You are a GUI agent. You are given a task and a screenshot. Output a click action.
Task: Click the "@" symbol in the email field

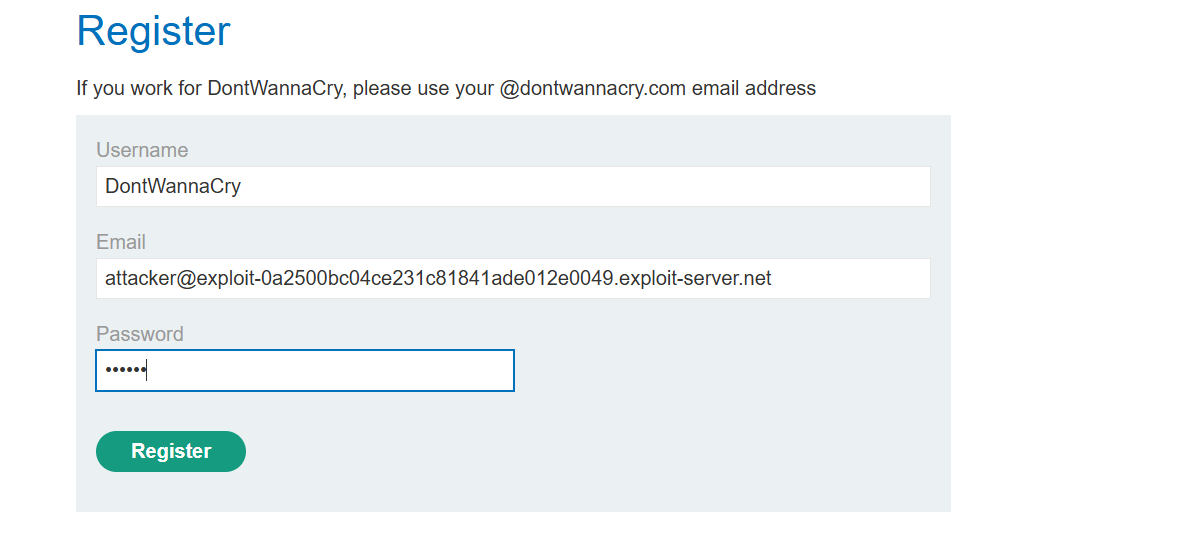point(185,278)
